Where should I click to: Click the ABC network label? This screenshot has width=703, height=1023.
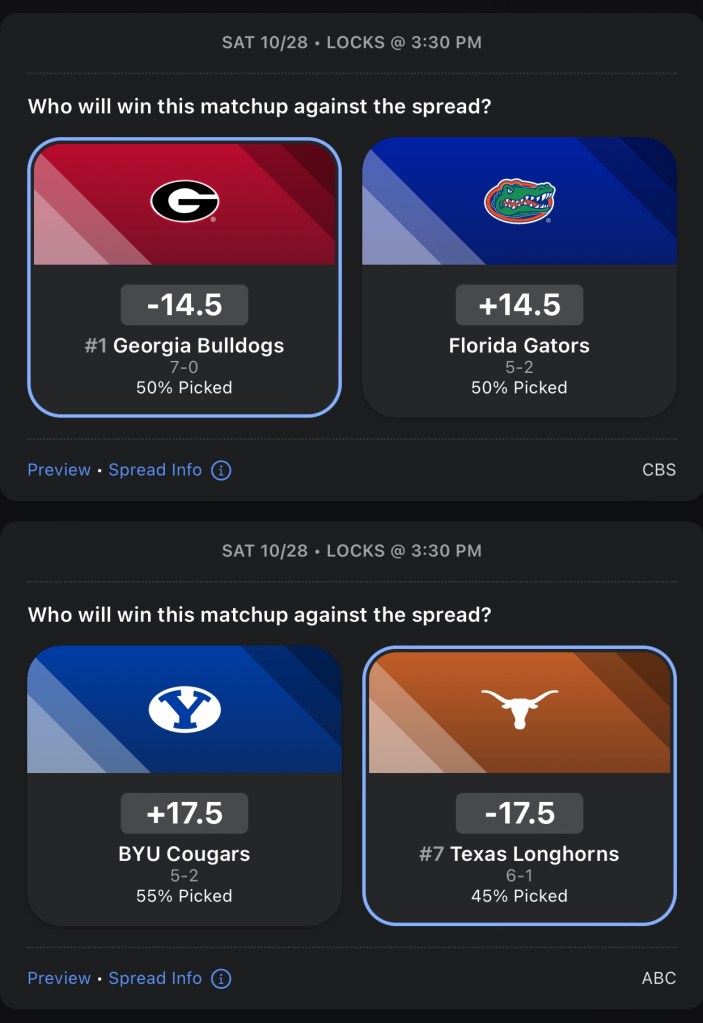click(658, 978)
